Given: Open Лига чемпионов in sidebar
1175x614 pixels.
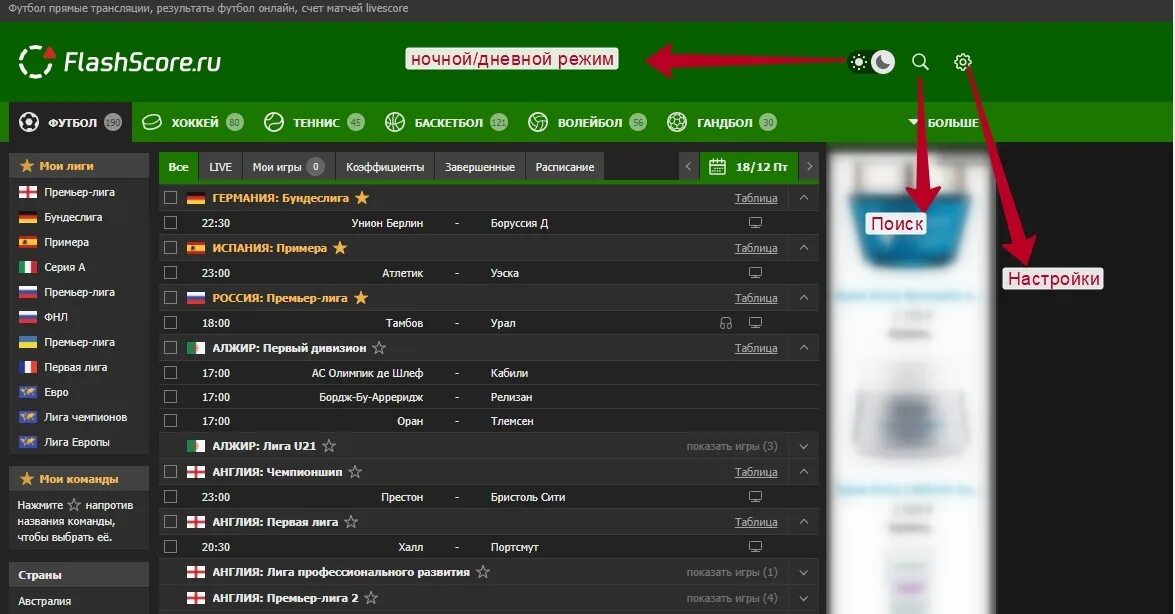Looking at the screenshot, I should click(x=85, y=417).
